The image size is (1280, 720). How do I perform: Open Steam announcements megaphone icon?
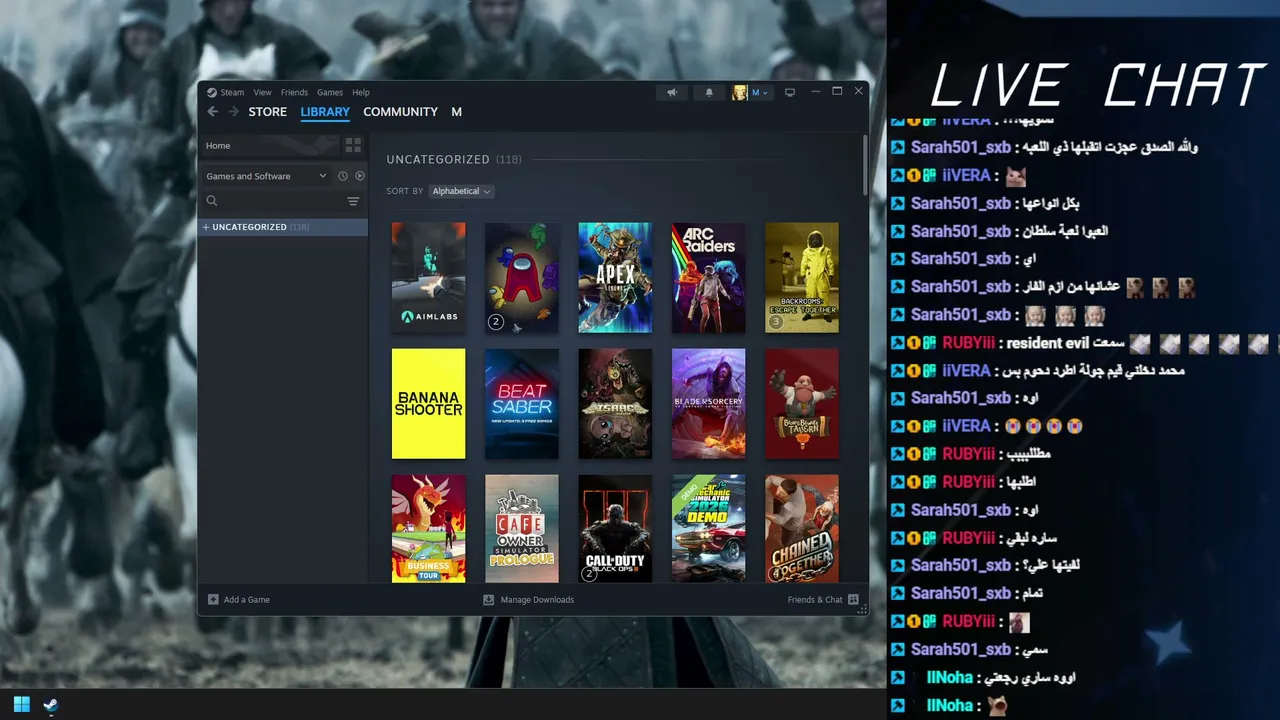(672, 92)
